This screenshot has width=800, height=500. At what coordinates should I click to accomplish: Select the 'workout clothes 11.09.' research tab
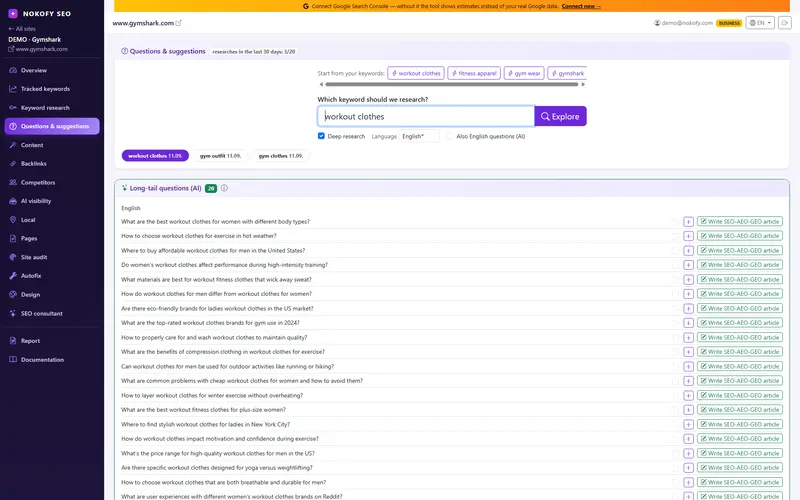click(x=155, y=156)
